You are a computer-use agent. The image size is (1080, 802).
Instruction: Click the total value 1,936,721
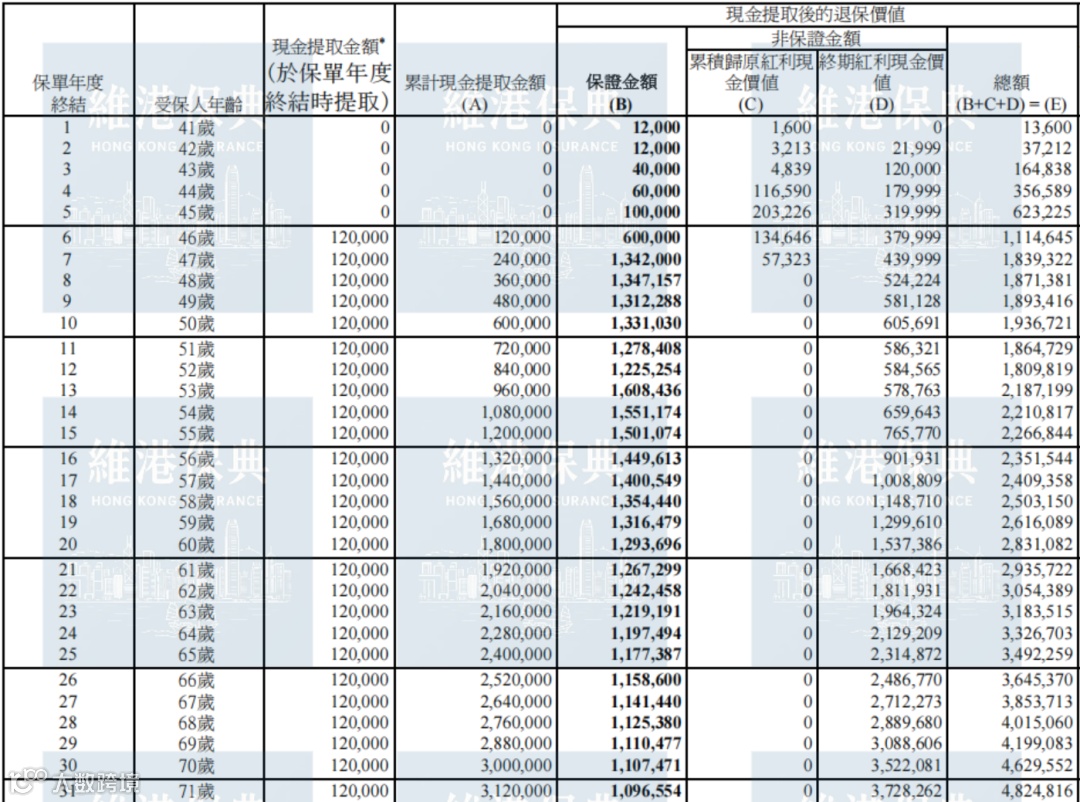tap(1037, 323)
